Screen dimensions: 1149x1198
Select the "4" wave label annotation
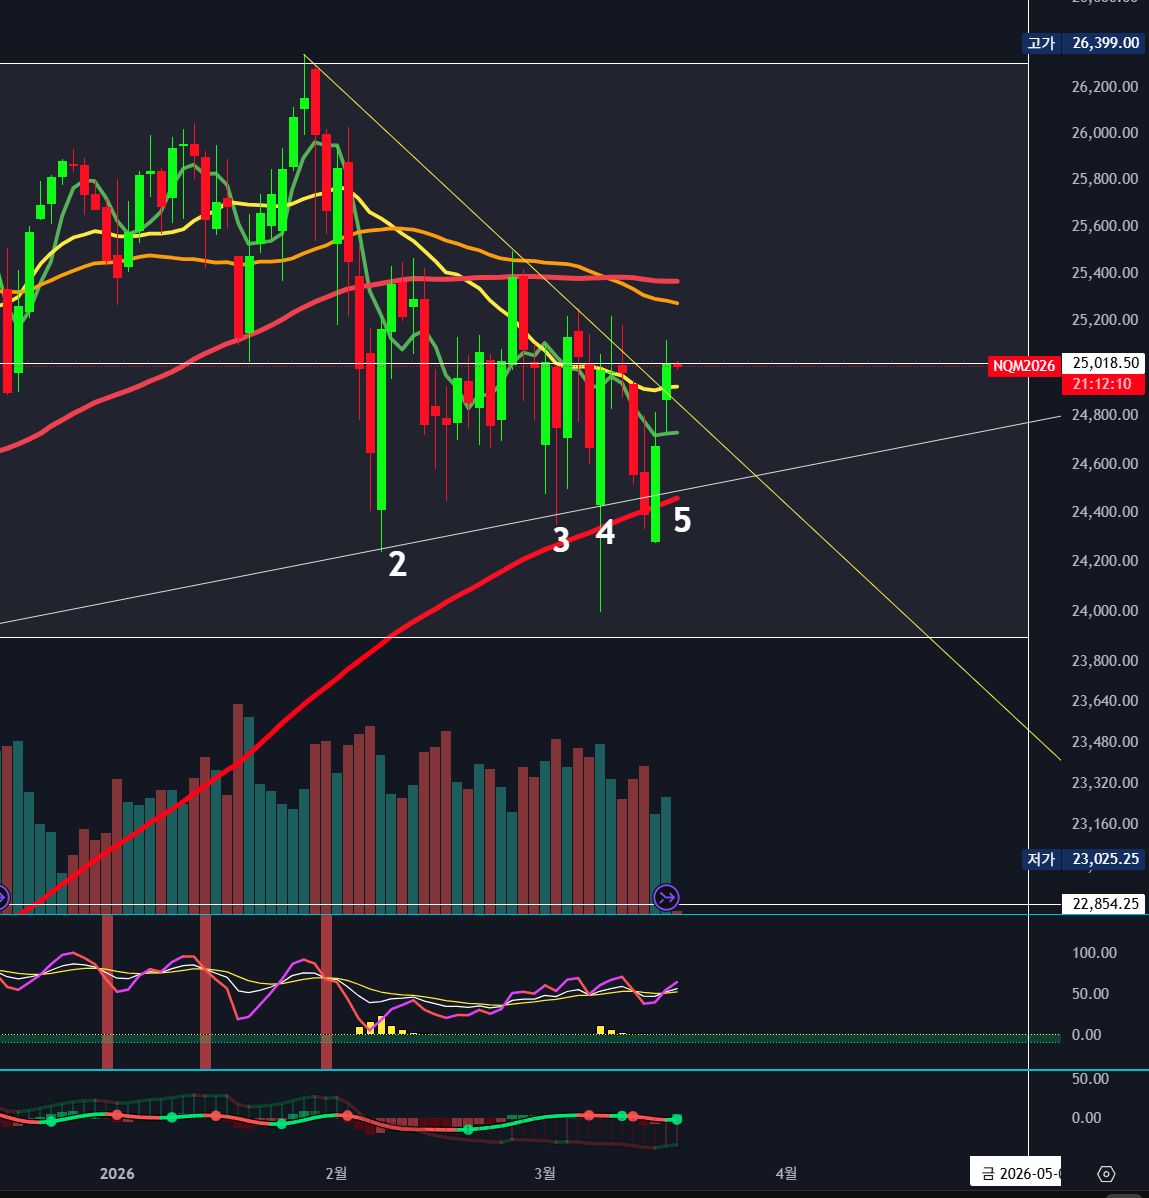(x=605, y=532)
